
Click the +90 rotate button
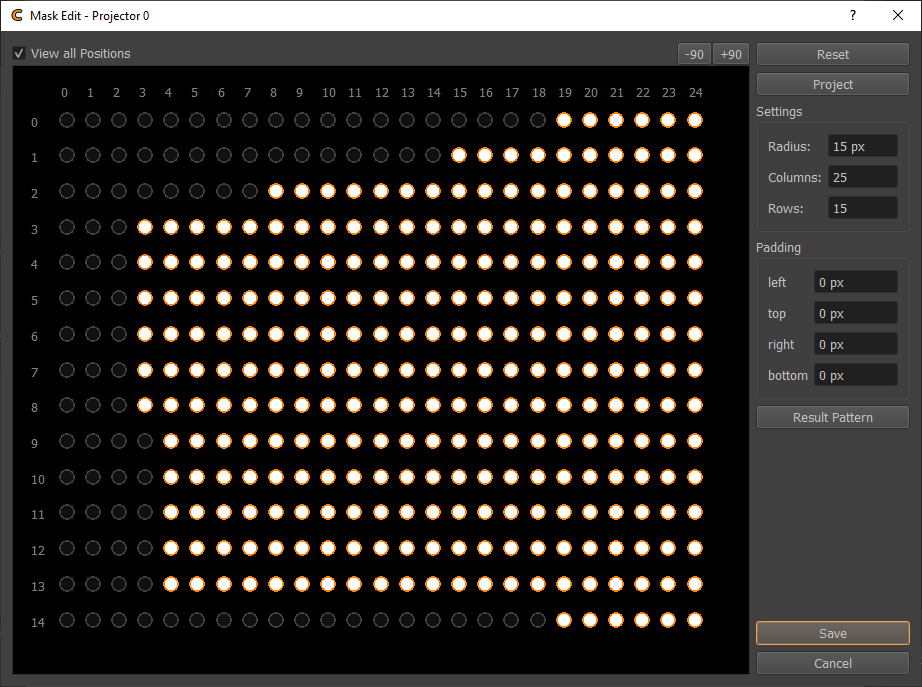[x=731, y=54]
